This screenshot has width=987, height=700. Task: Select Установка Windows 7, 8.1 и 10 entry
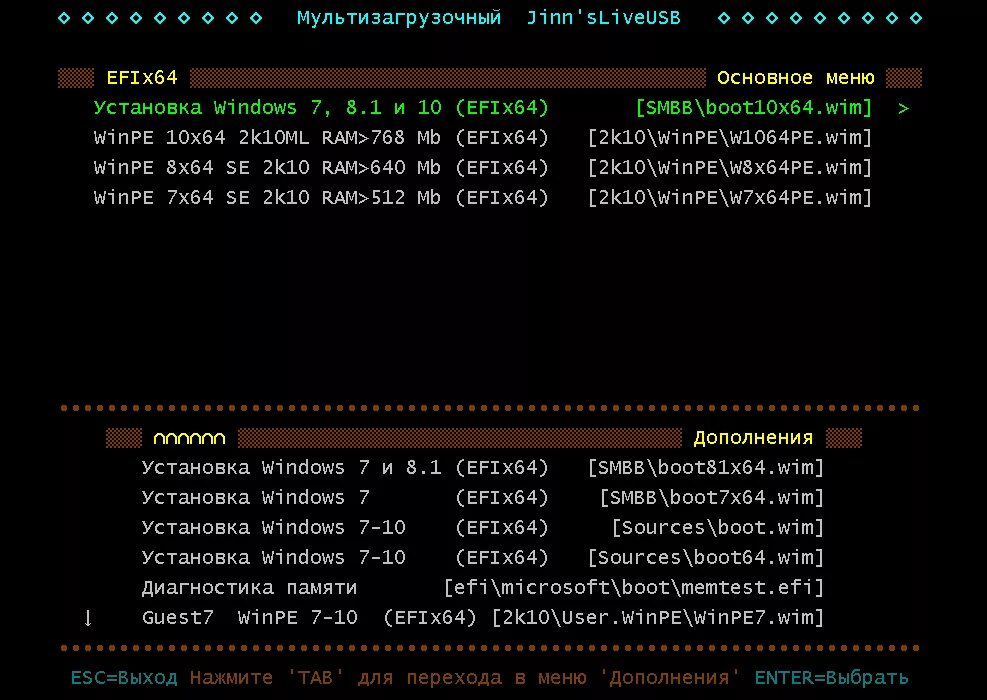click(x=483, y=108)
